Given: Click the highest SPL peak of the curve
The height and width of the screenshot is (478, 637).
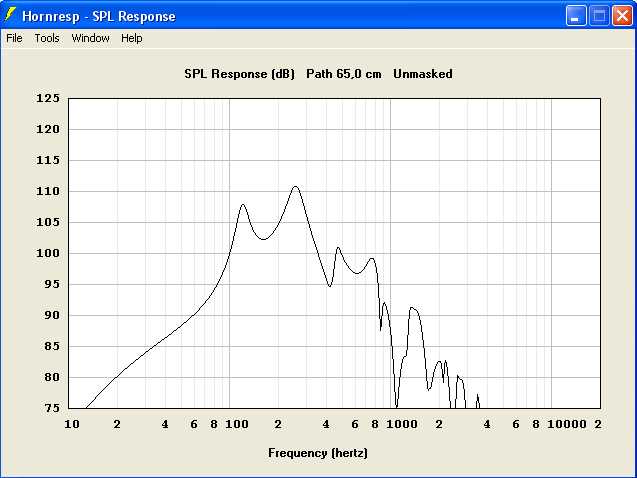Looking at the screenshot, I should point(295,187).
